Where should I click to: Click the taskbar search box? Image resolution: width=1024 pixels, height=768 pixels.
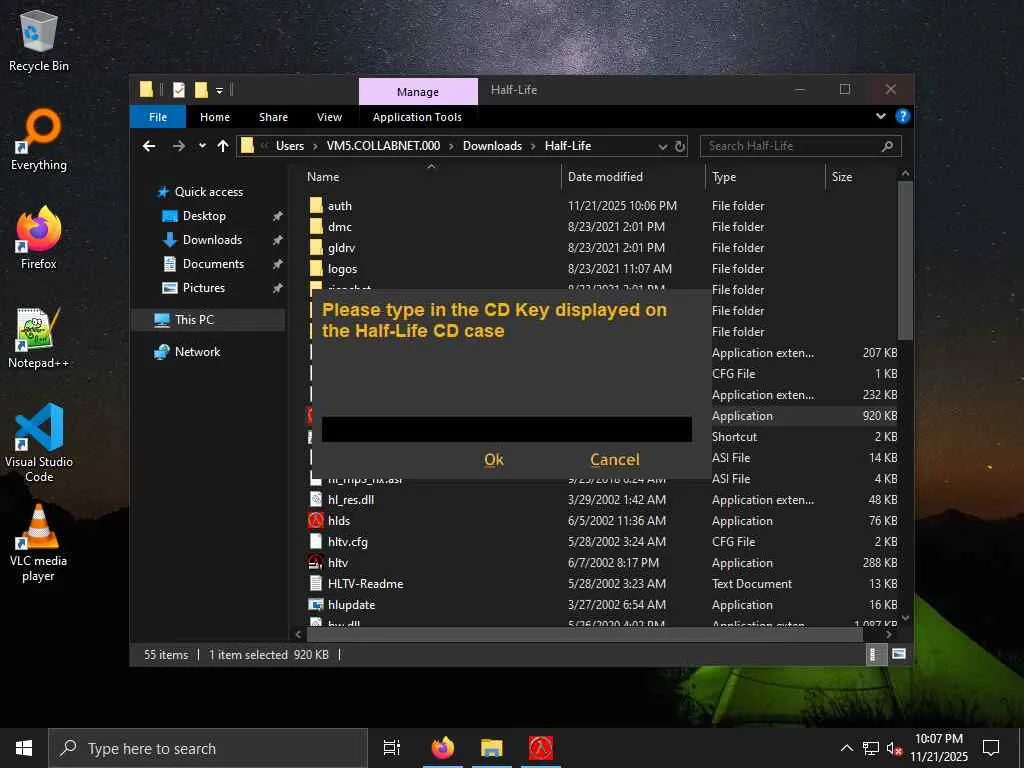208,748
